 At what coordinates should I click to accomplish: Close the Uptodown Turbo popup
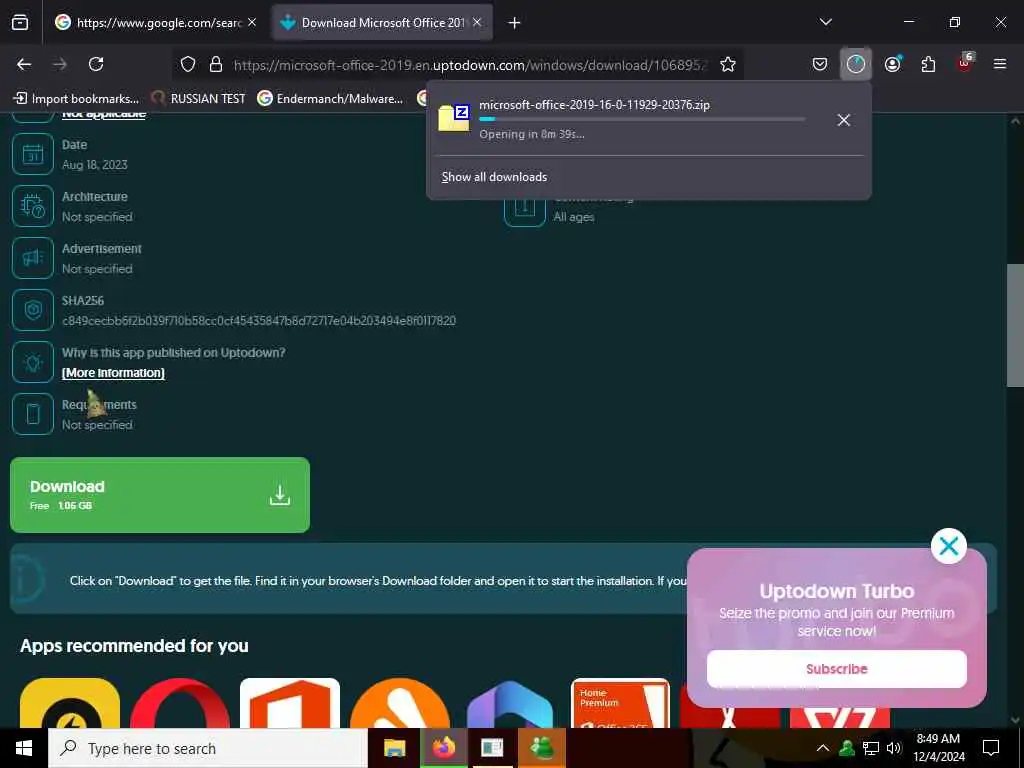click(x=948, y=546)
